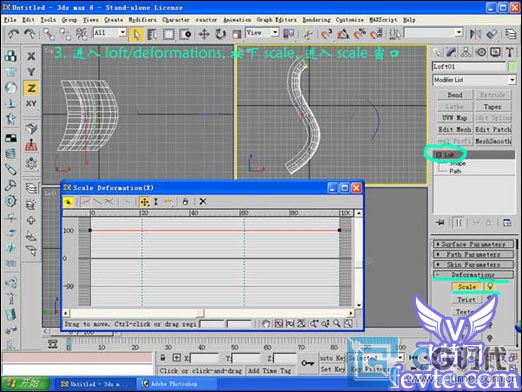The width and height of the screenshot is (522, 392).
Task: Choose the Select and Link tool
Action: coord(49,34)
